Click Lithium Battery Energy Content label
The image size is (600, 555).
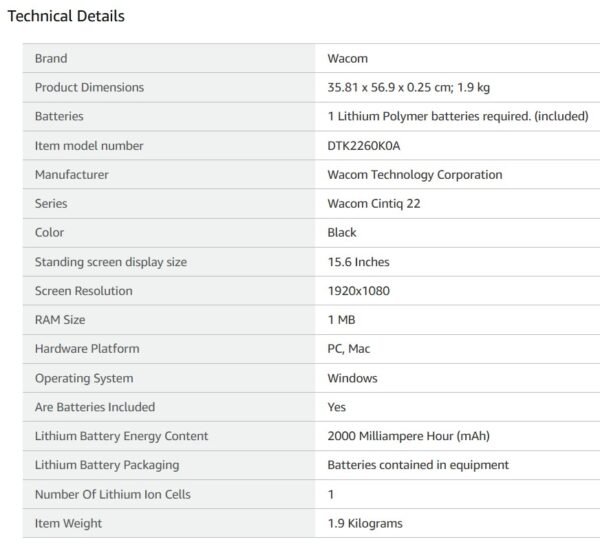pyautogui.click(x=121, y=436)
